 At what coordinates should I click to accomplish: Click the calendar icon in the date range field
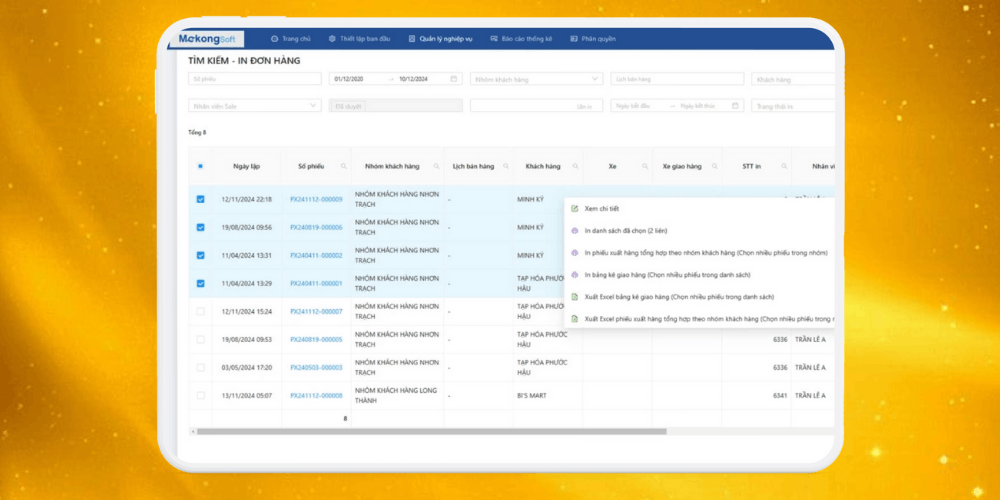(453, 79)
